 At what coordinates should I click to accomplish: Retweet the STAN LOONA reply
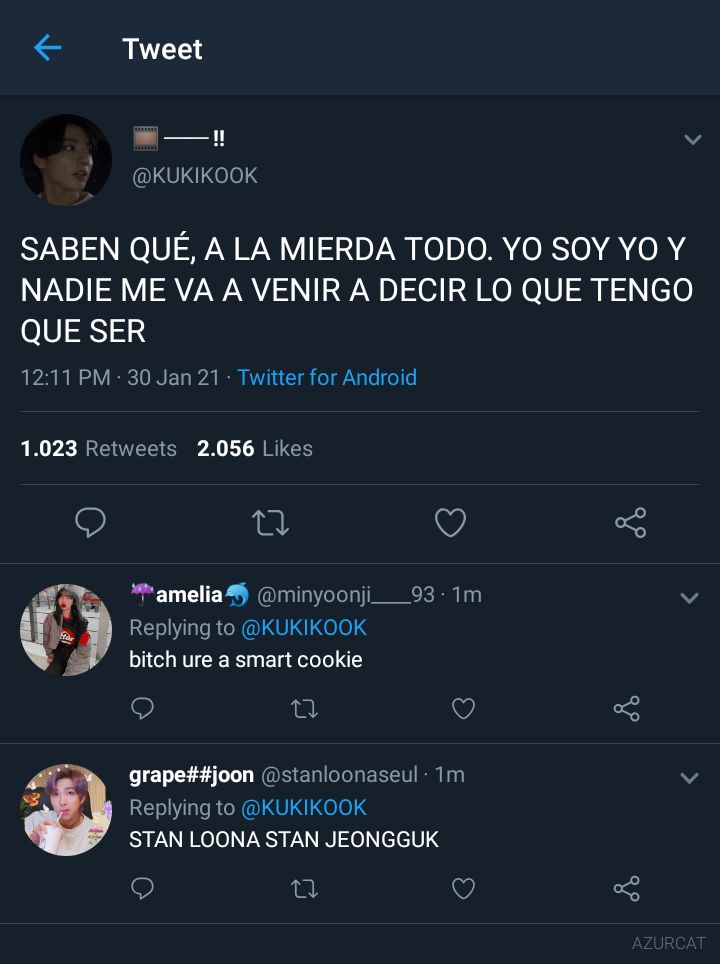pos(304,888)
